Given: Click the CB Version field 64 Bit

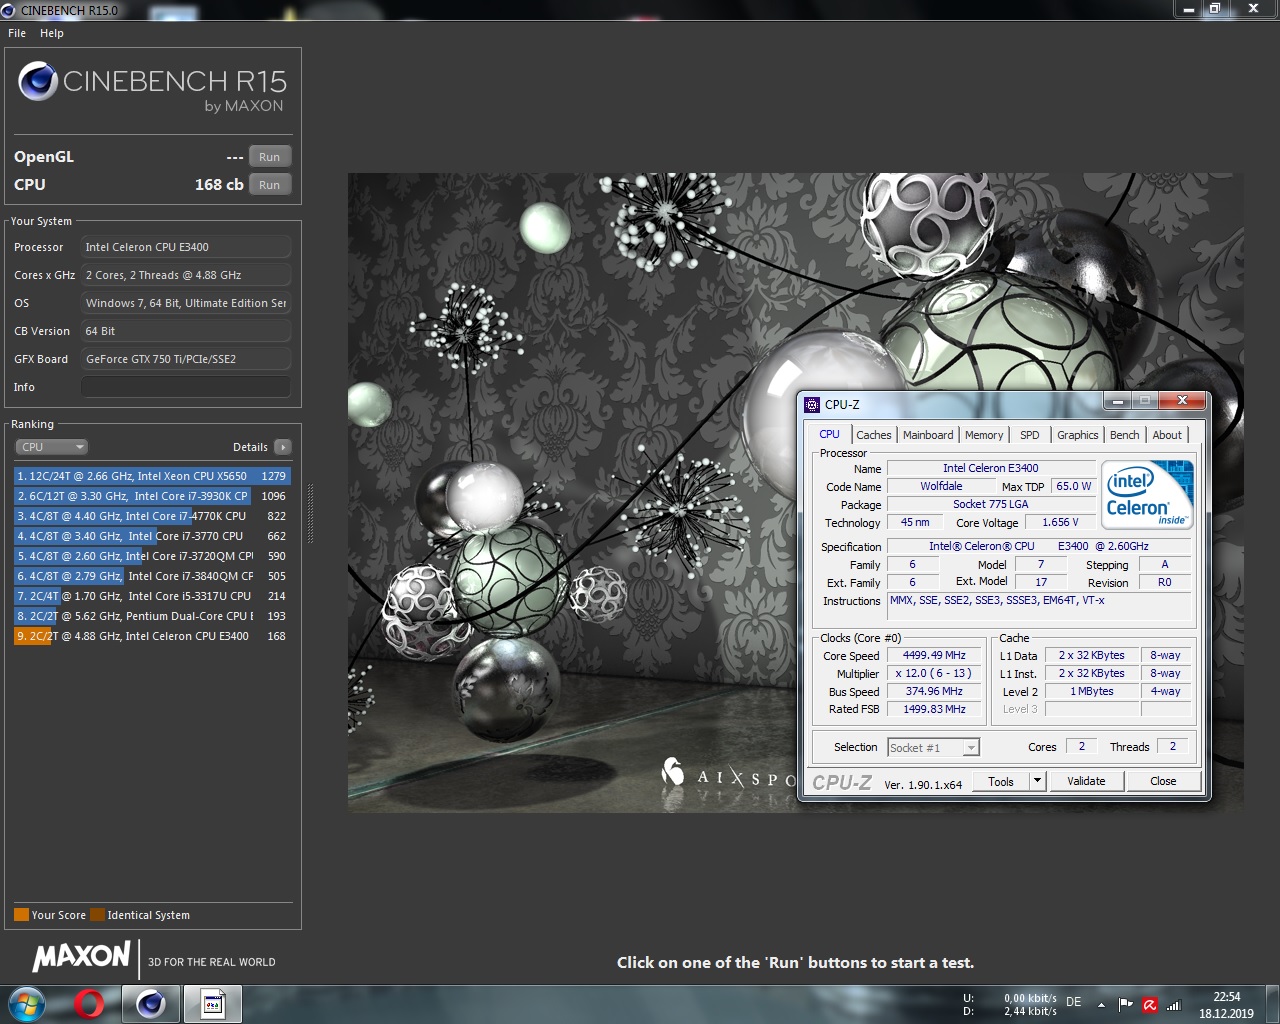Looking at the screenshot, I should (x=186, y=331).
